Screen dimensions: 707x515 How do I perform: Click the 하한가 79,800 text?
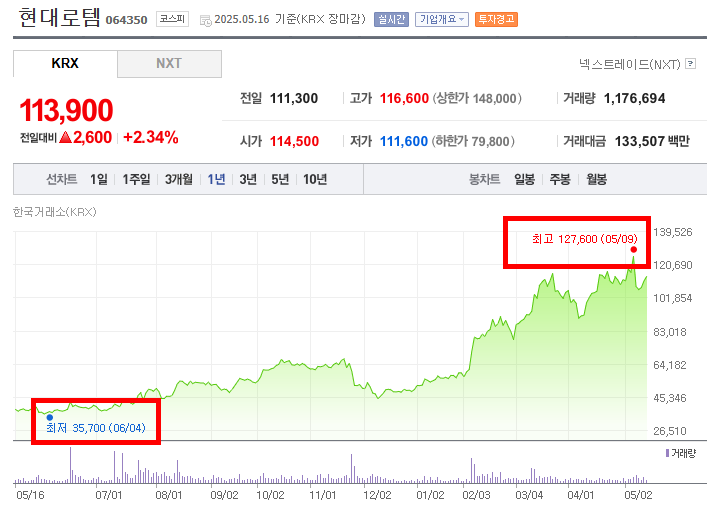coord(473,142)
